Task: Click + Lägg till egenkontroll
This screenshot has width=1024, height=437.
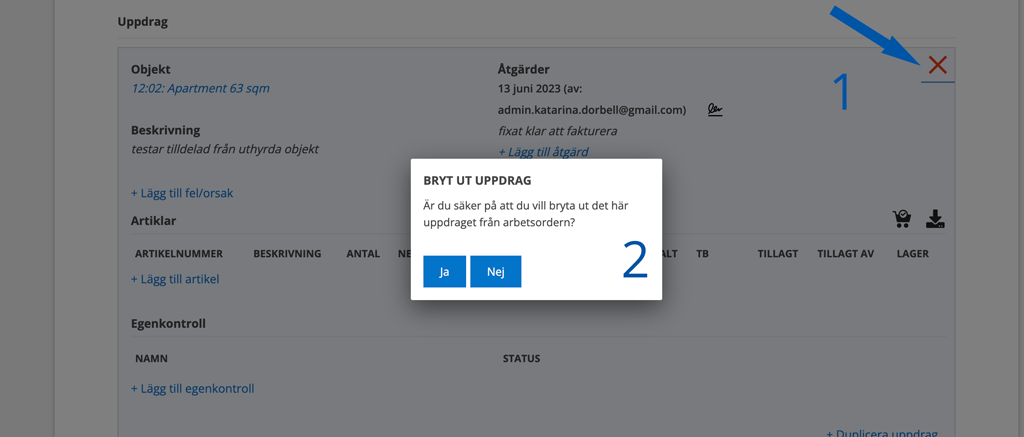Action: point(192,389)
